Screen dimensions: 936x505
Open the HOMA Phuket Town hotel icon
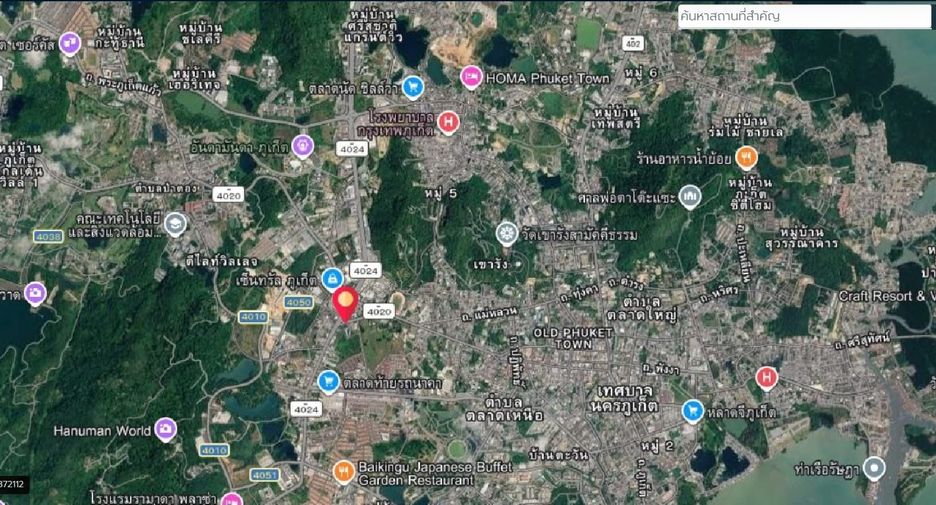(x=471, y=78)
